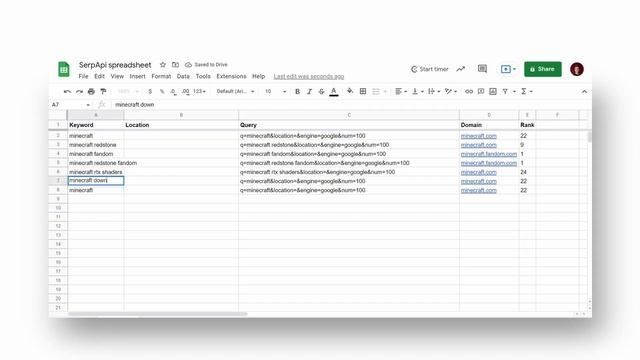Open the Extensions menu
Screen dimensions: 640x360
231,76
